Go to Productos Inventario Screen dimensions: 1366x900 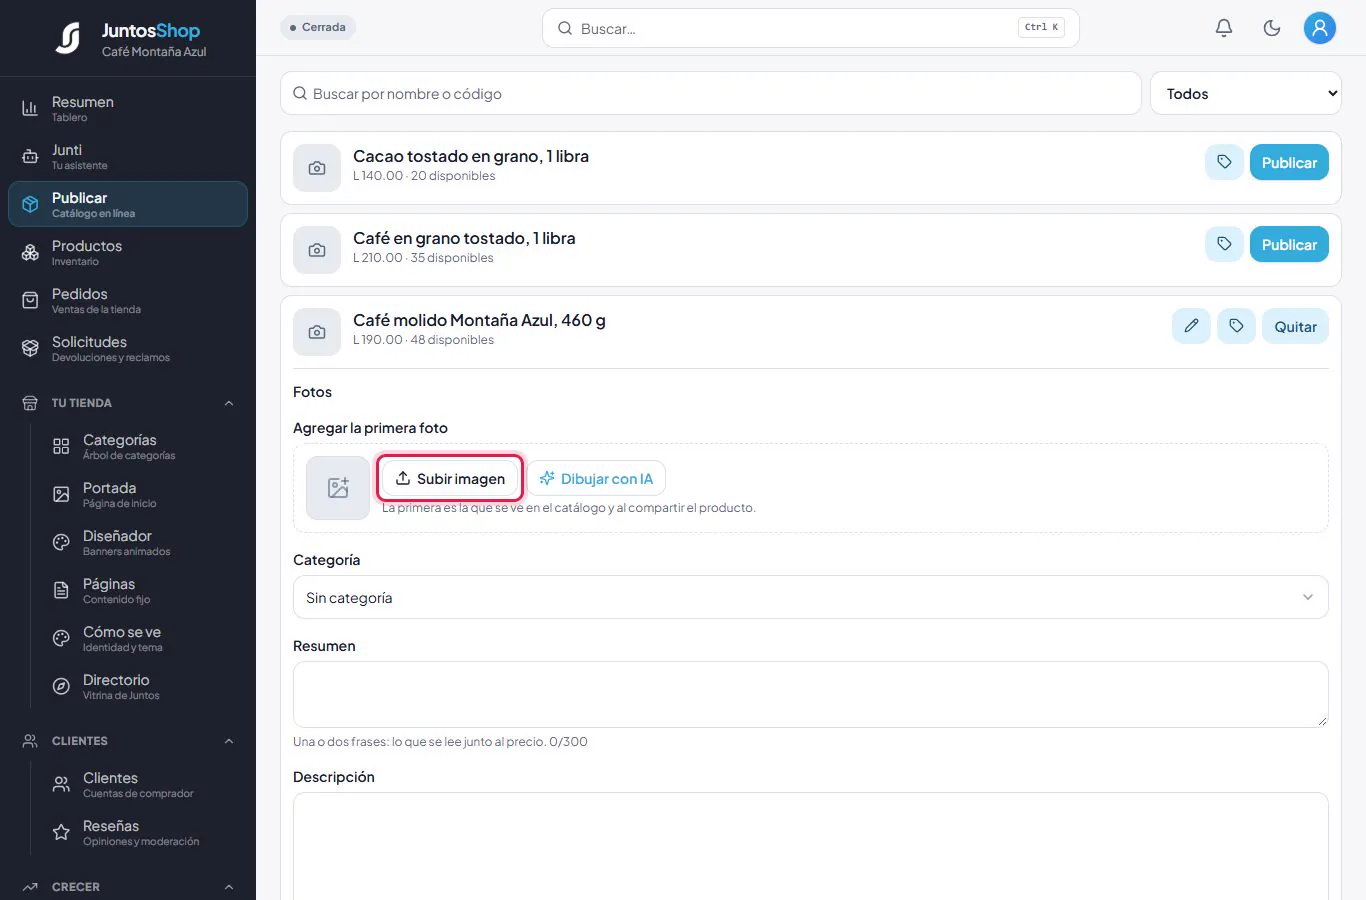(128, 252)
